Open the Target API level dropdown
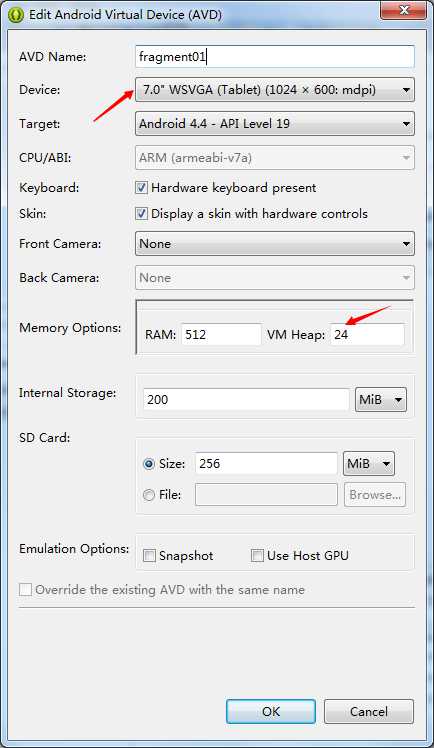The image size is (434, 748). [x=275, y=124]
